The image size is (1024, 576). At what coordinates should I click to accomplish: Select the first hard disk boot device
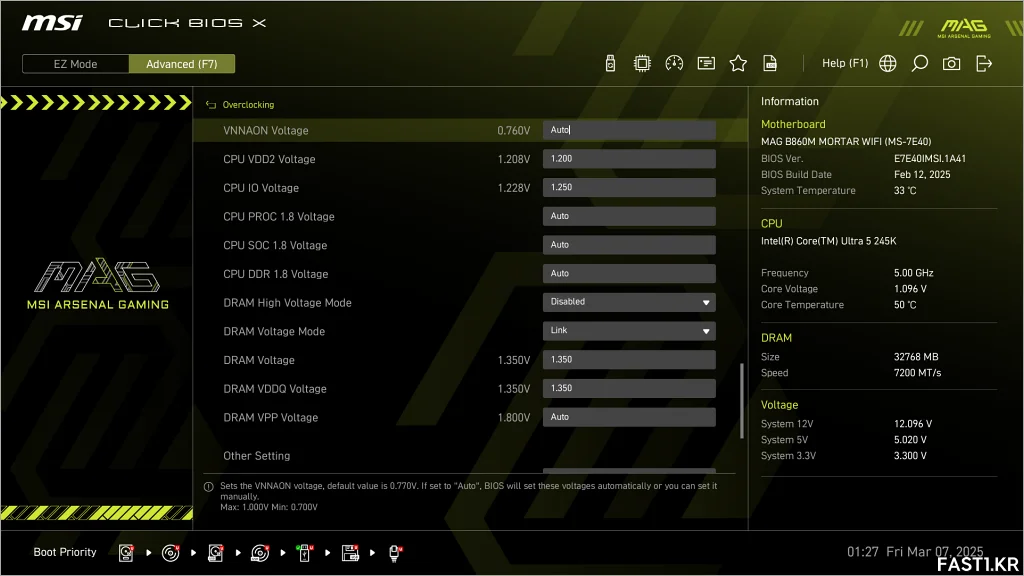point(126,553)
